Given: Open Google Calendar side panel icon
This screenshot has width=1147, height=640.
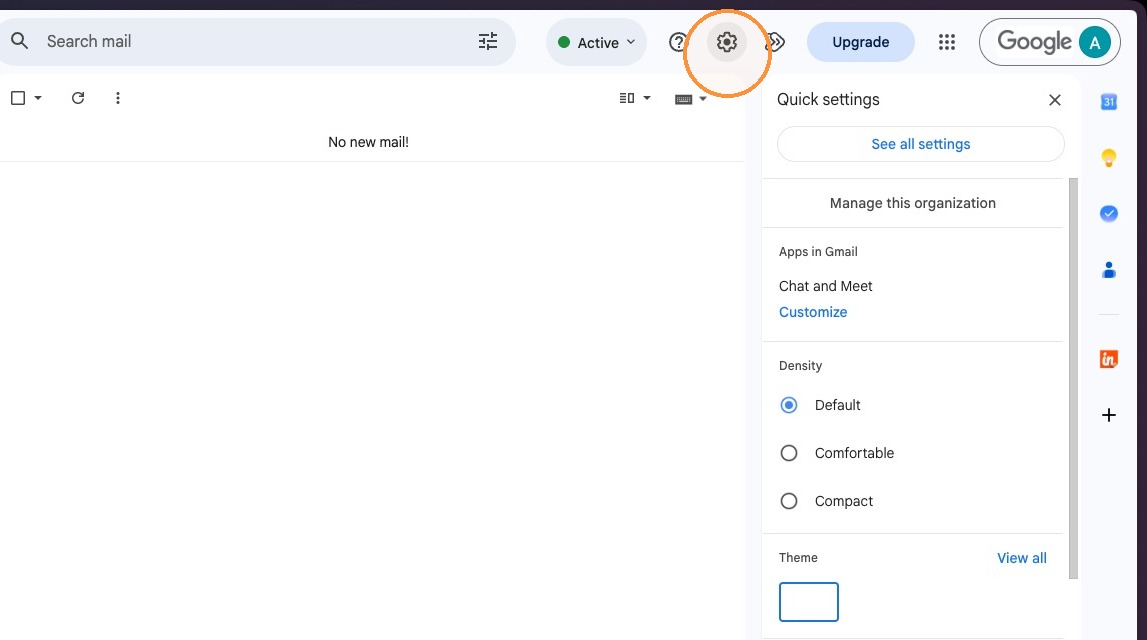Looking at the screenshot, I should pyautogui.click(x=1108, y=102).
